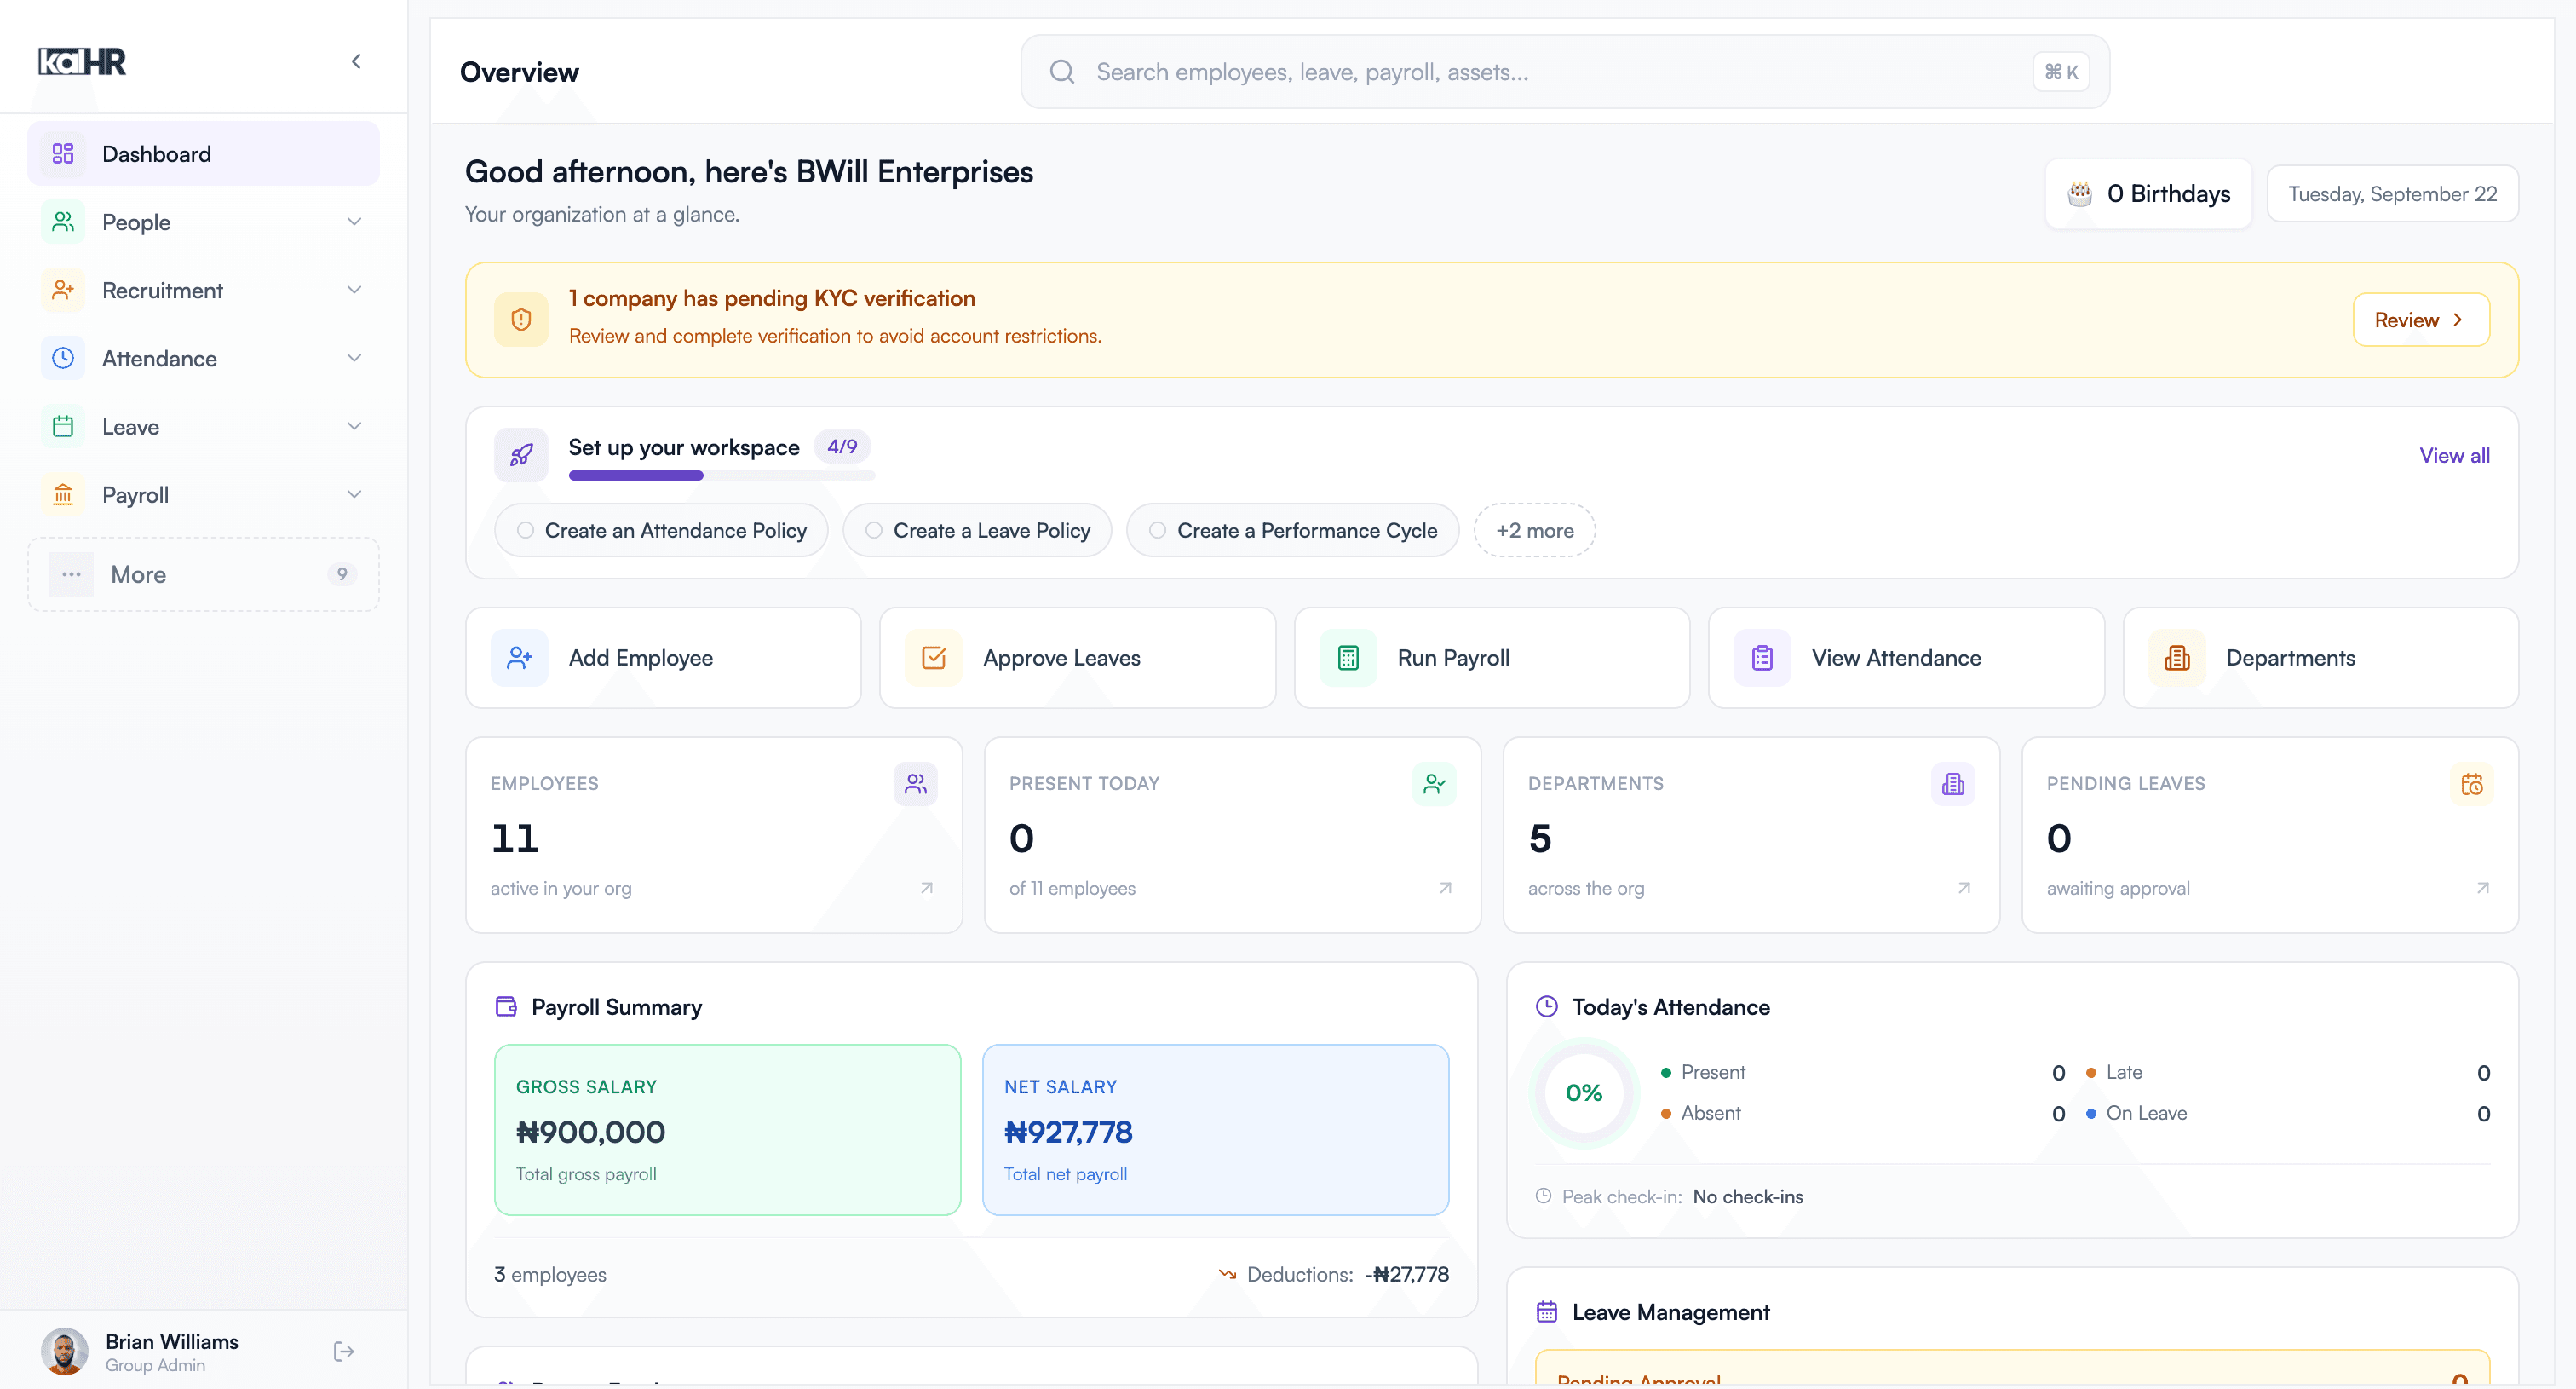
Task: Click the search magnifier icon
Action: 1062,72
